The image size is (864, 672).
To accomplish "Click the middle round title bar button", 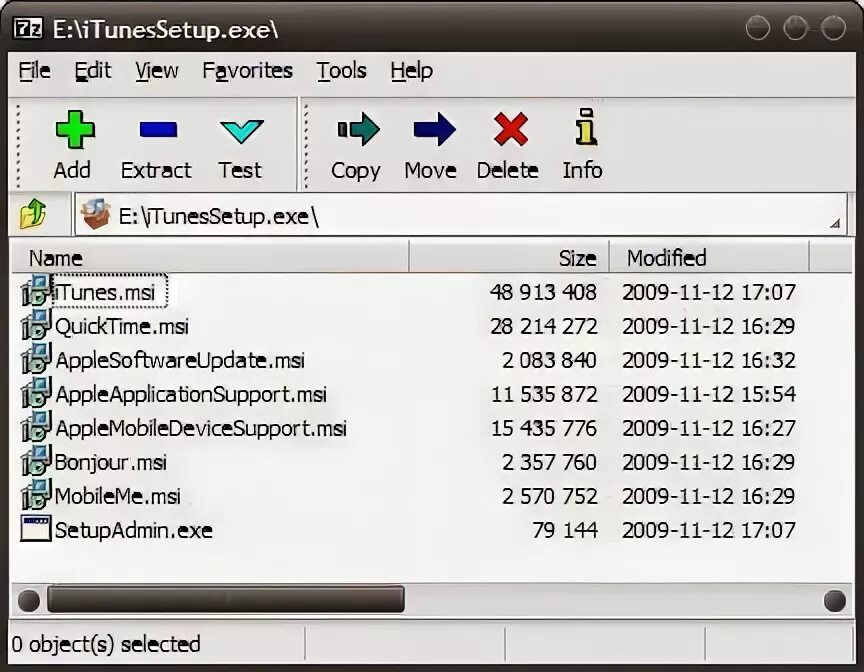I will point(796,28).
